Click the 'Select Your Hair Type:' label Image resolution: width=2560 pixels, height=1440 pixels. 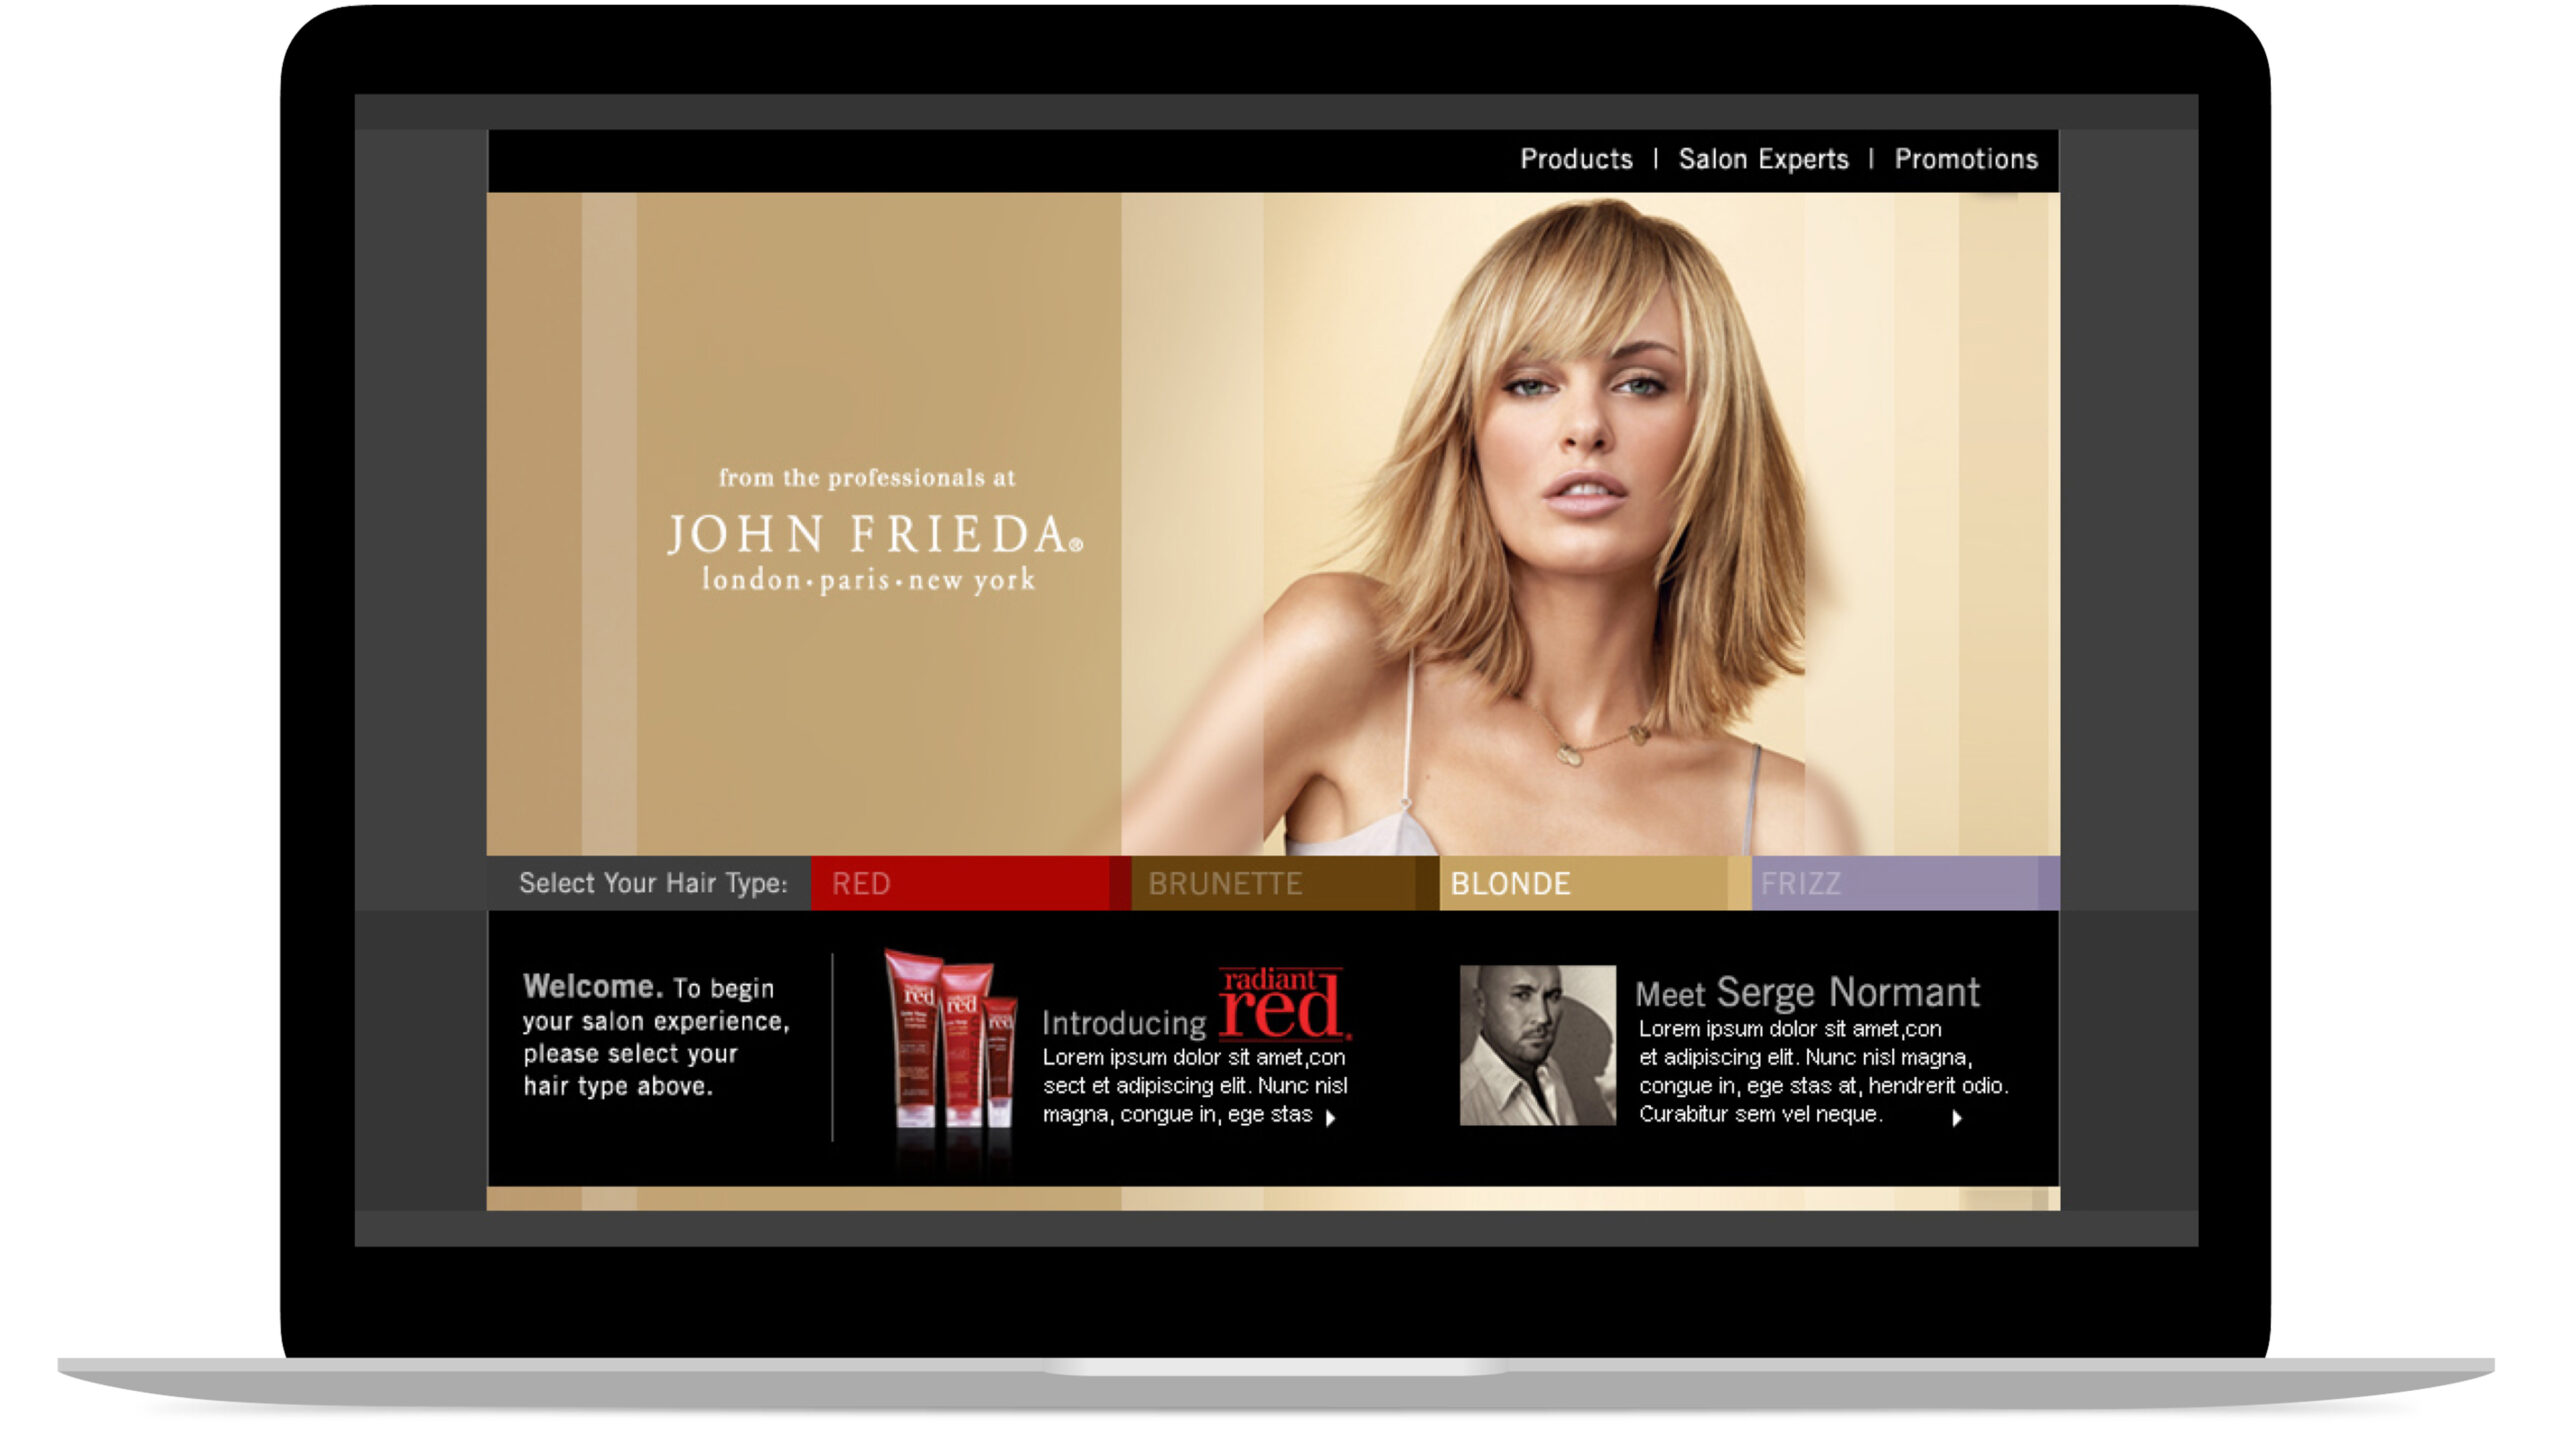coord(653,883)
